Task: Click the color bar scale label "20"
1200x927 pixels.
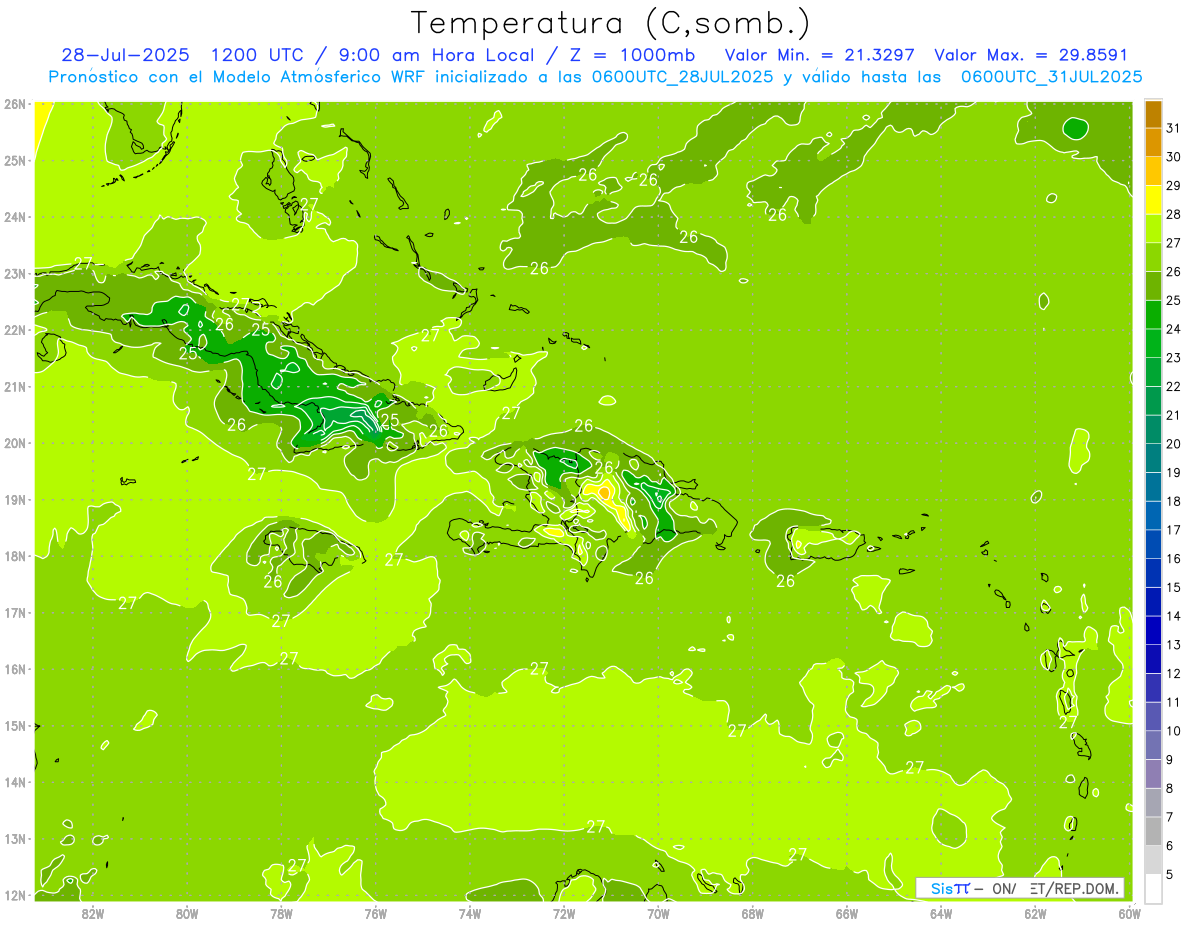Action: click(x=1173, y=444)
